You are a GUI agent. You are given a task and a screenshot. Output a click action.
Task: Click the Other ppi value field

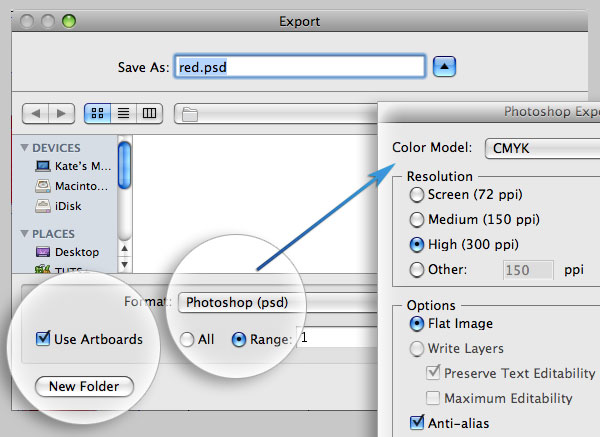[x=528, y=270]
